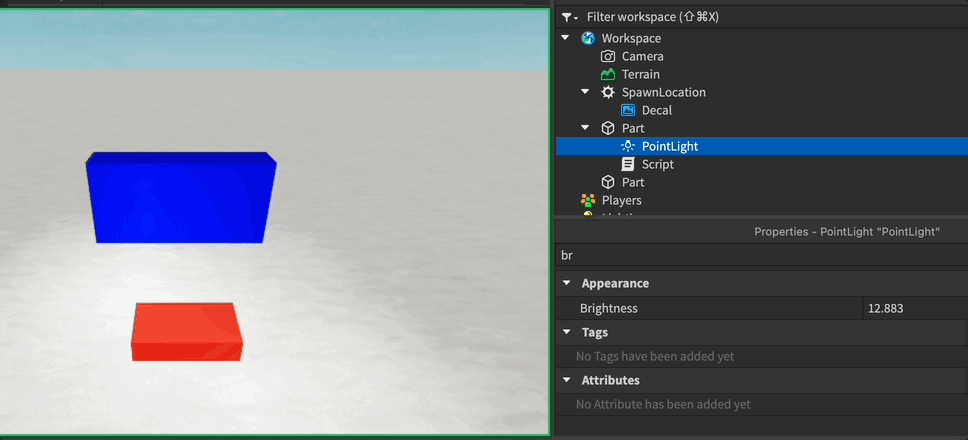Click the properties filter field containing 'br'
This screenshot has height=440, width=968.
pos(761,255)
